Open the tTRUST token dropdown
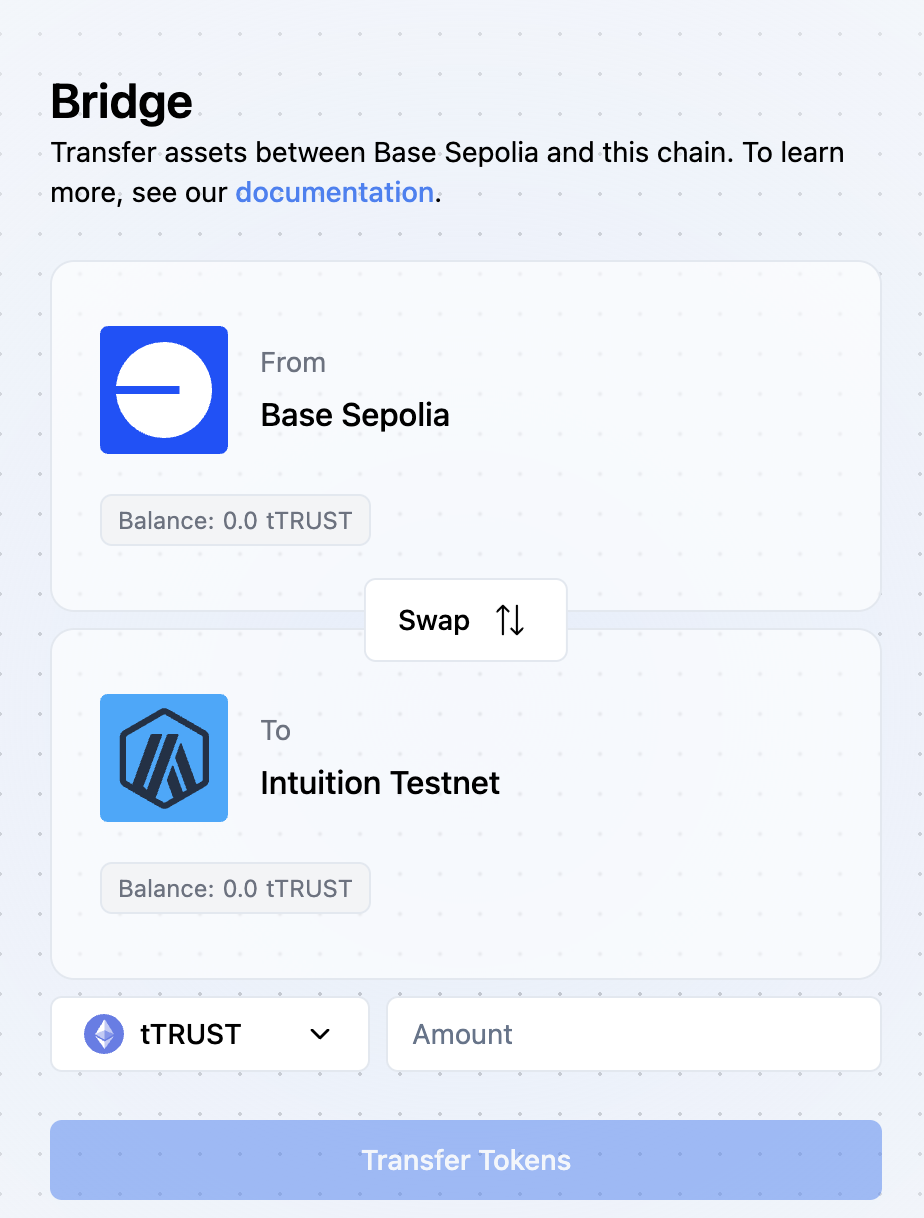The height and width of the screenshot is (1218, 924). (210, 1034)
